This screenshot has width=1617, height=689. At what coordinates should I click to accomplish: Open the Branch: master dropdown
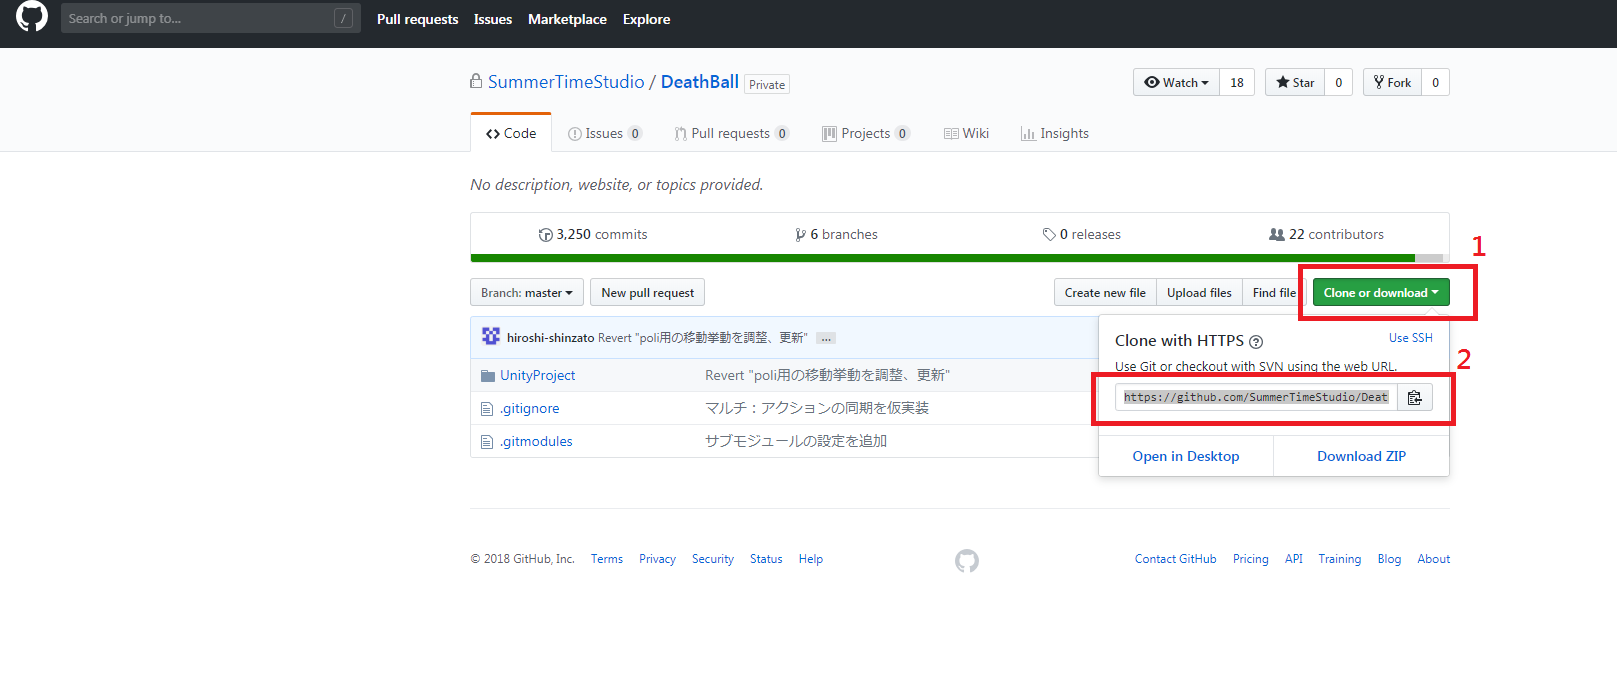coord(527,292)
